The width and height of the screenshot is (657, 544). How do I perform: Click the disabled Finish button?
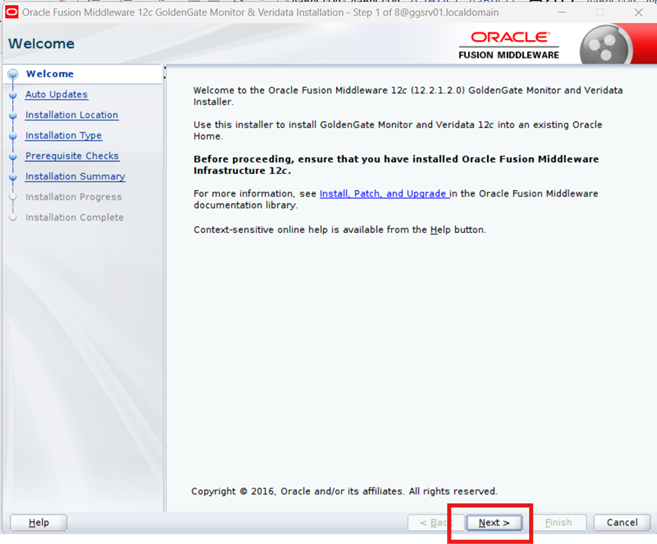558,523
